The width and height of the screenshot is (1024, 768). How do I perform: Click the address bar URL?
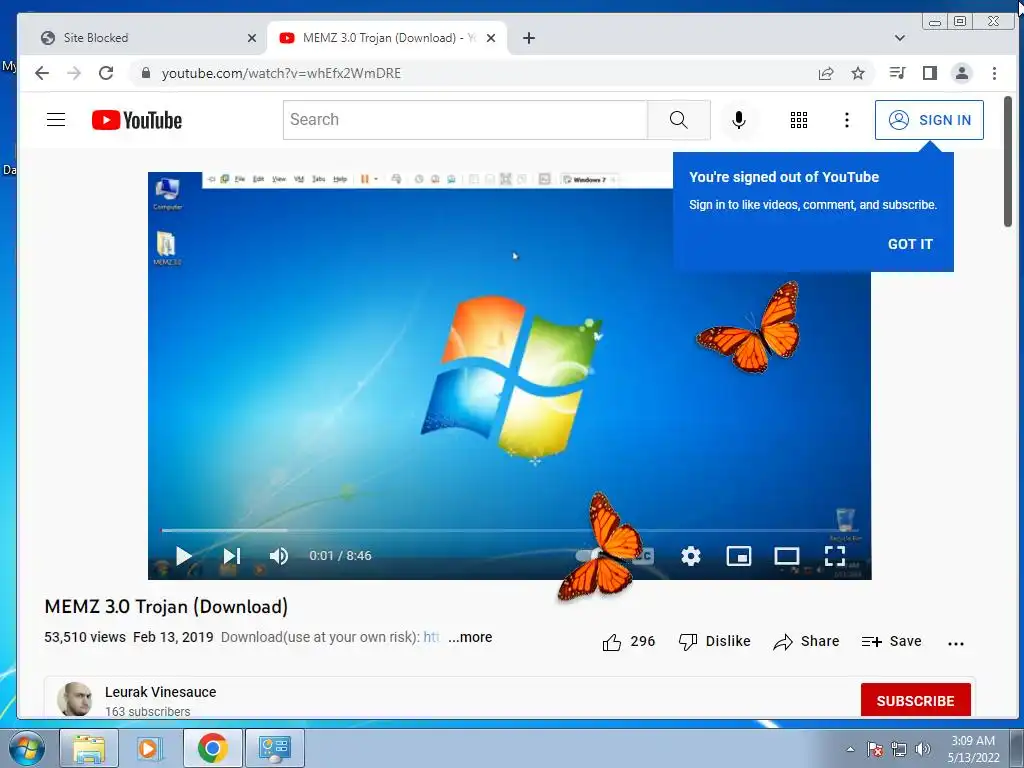[281, 73]
